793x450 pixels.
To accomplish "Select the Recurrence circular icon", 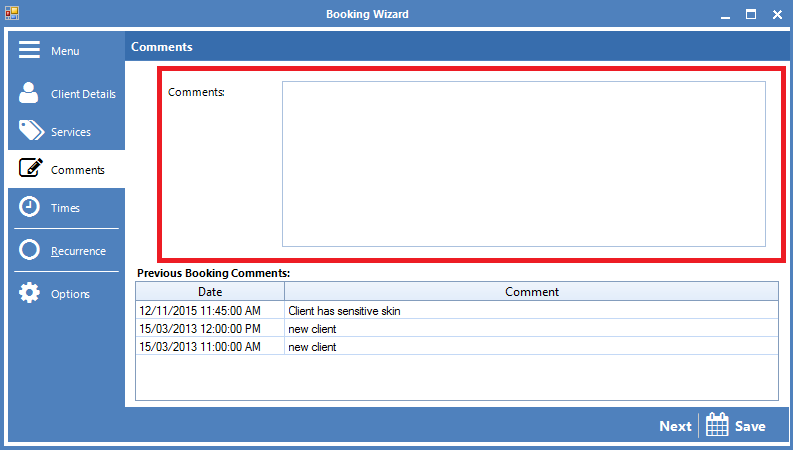I will [x=30, y=250].
